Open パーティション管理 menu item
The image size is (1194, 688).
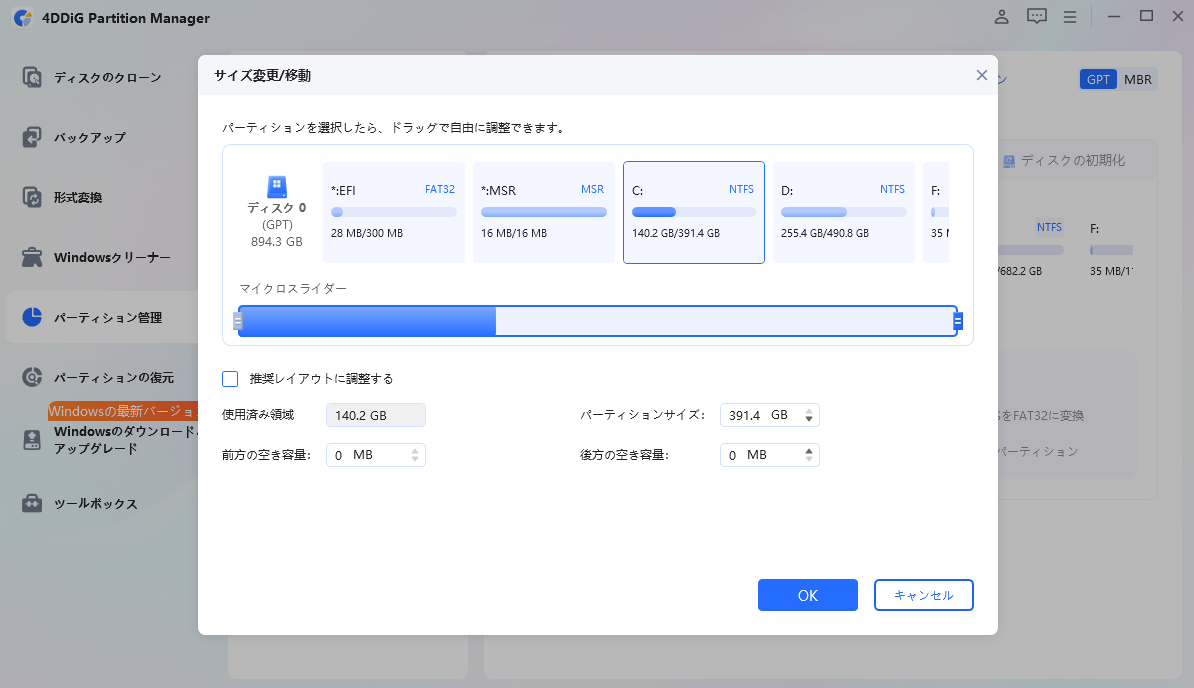click(107, 318)
